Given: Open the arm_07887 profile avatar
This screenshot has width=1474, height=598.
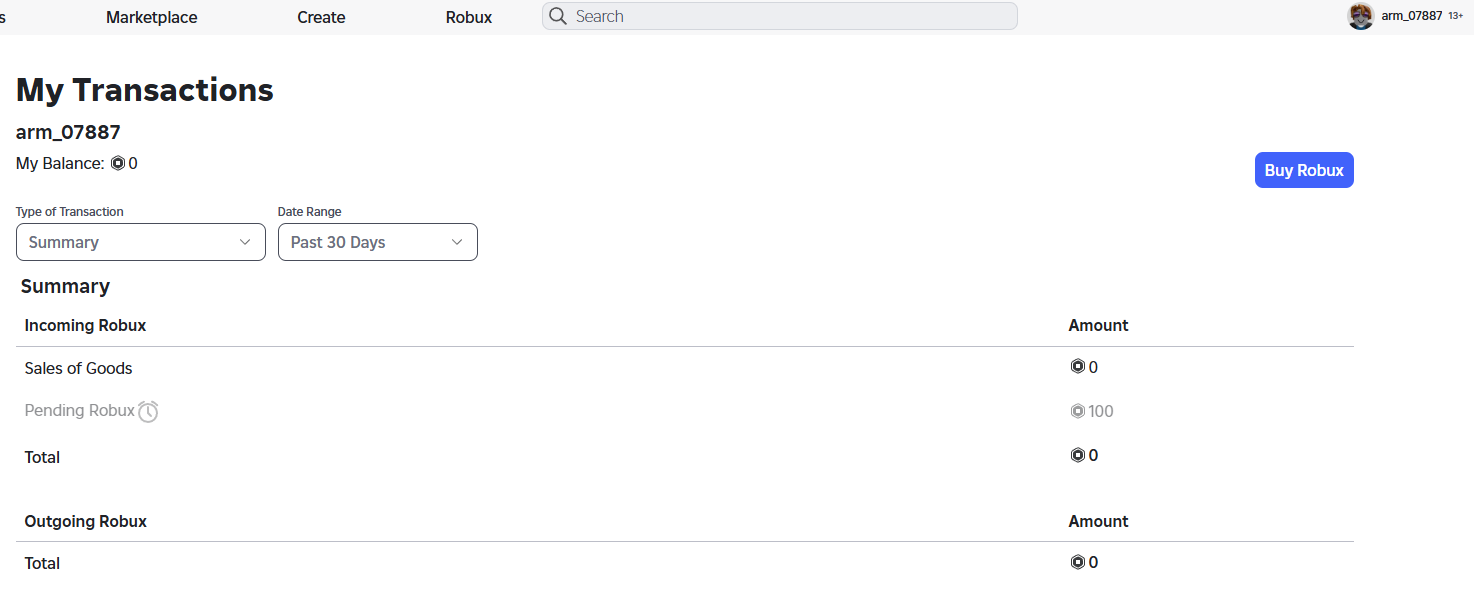Looking at the screenshot, I should coord(1361,16).
